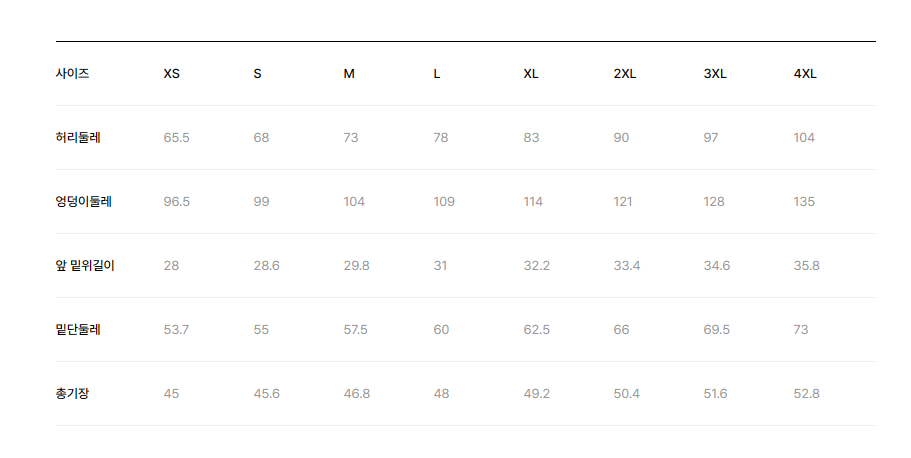The height and width of the screenshot is (458, 911).
Task: Click the 사이즈 header cell
Action: [73, 74]
